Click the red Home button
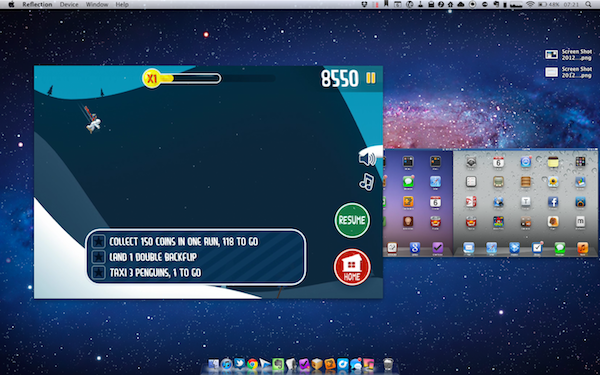 click(352, 267)
